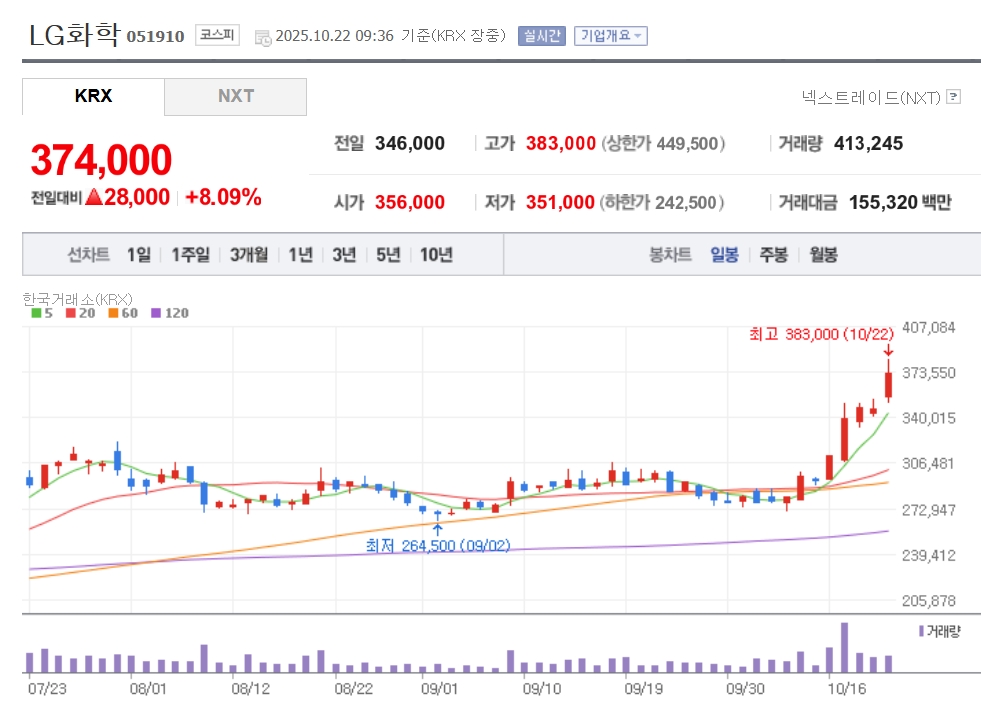981x721 pixels.
Task: Switch to the NXT tab
Action: pos(235,96)
